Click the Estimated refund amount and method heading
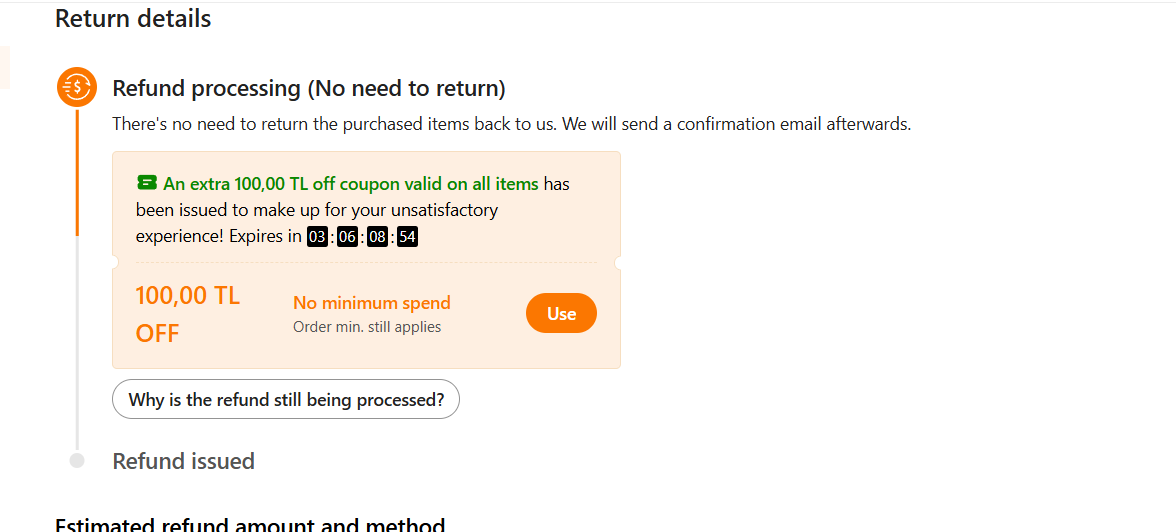Image resolution: width=1176 pixels, height=532 pixels. pyautogui.click(x=250, y=525)
